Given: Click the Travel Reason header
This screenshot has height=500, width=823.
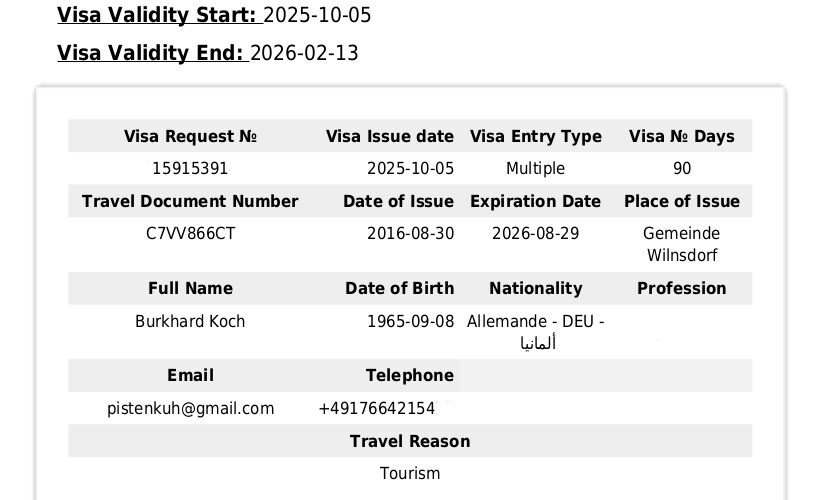Looking at the screenshot, I should click(410, 441).
